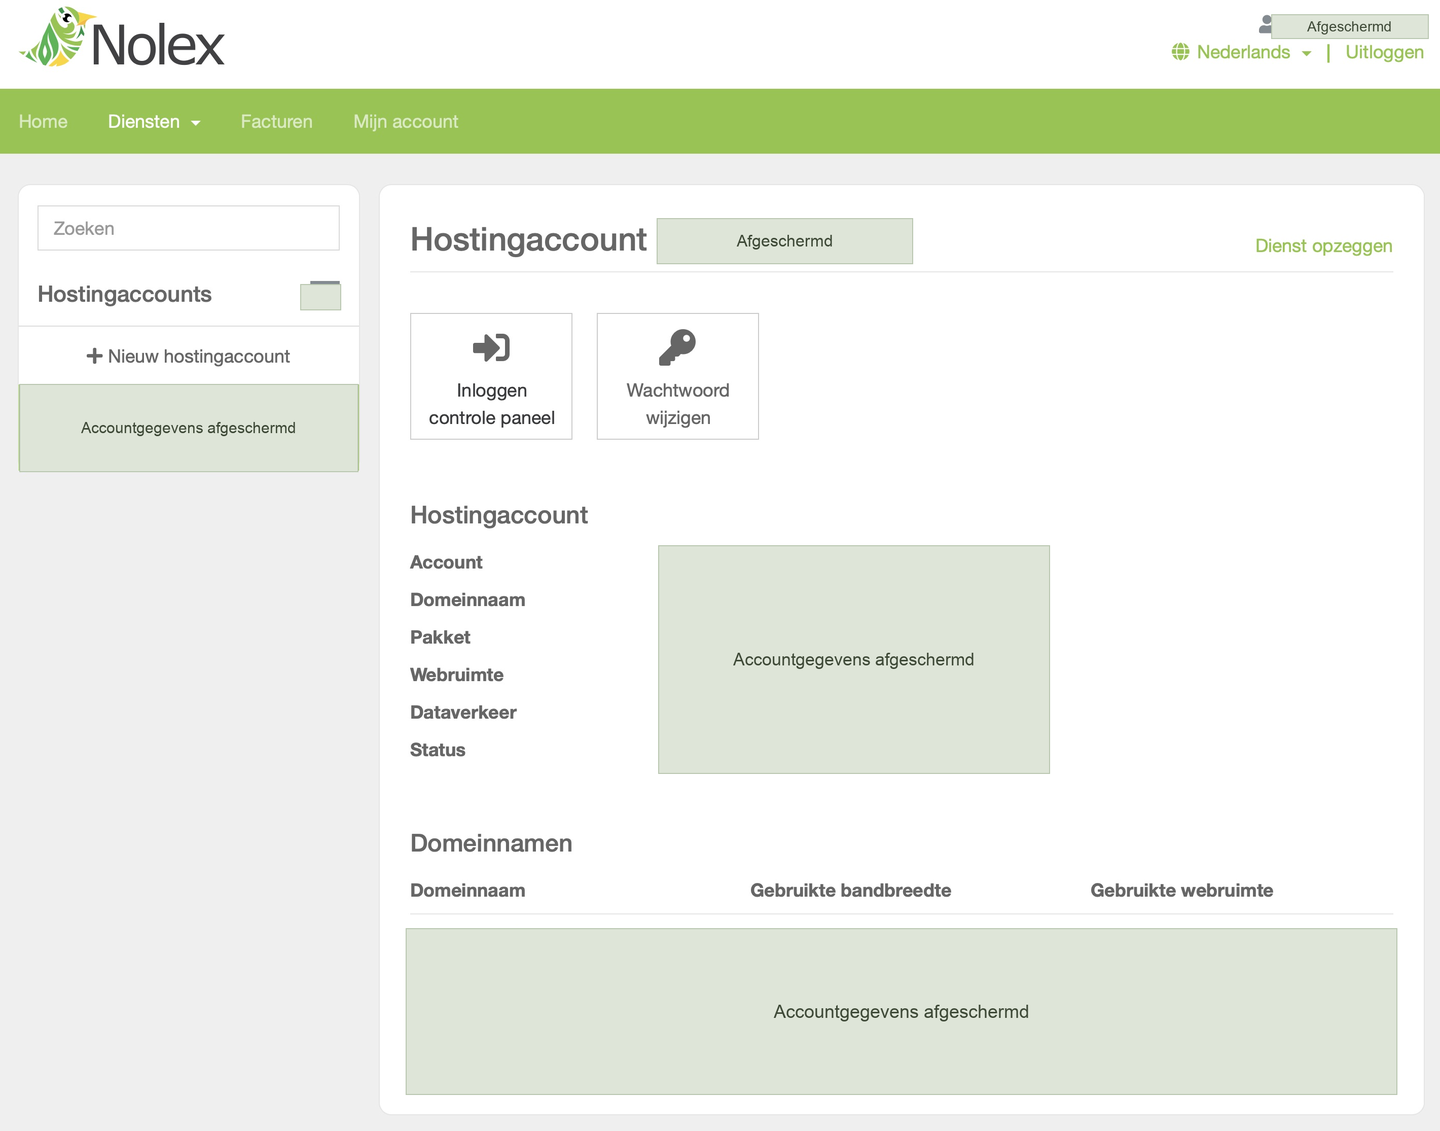Open the Facturen menu item

click(x=276, y=121)
